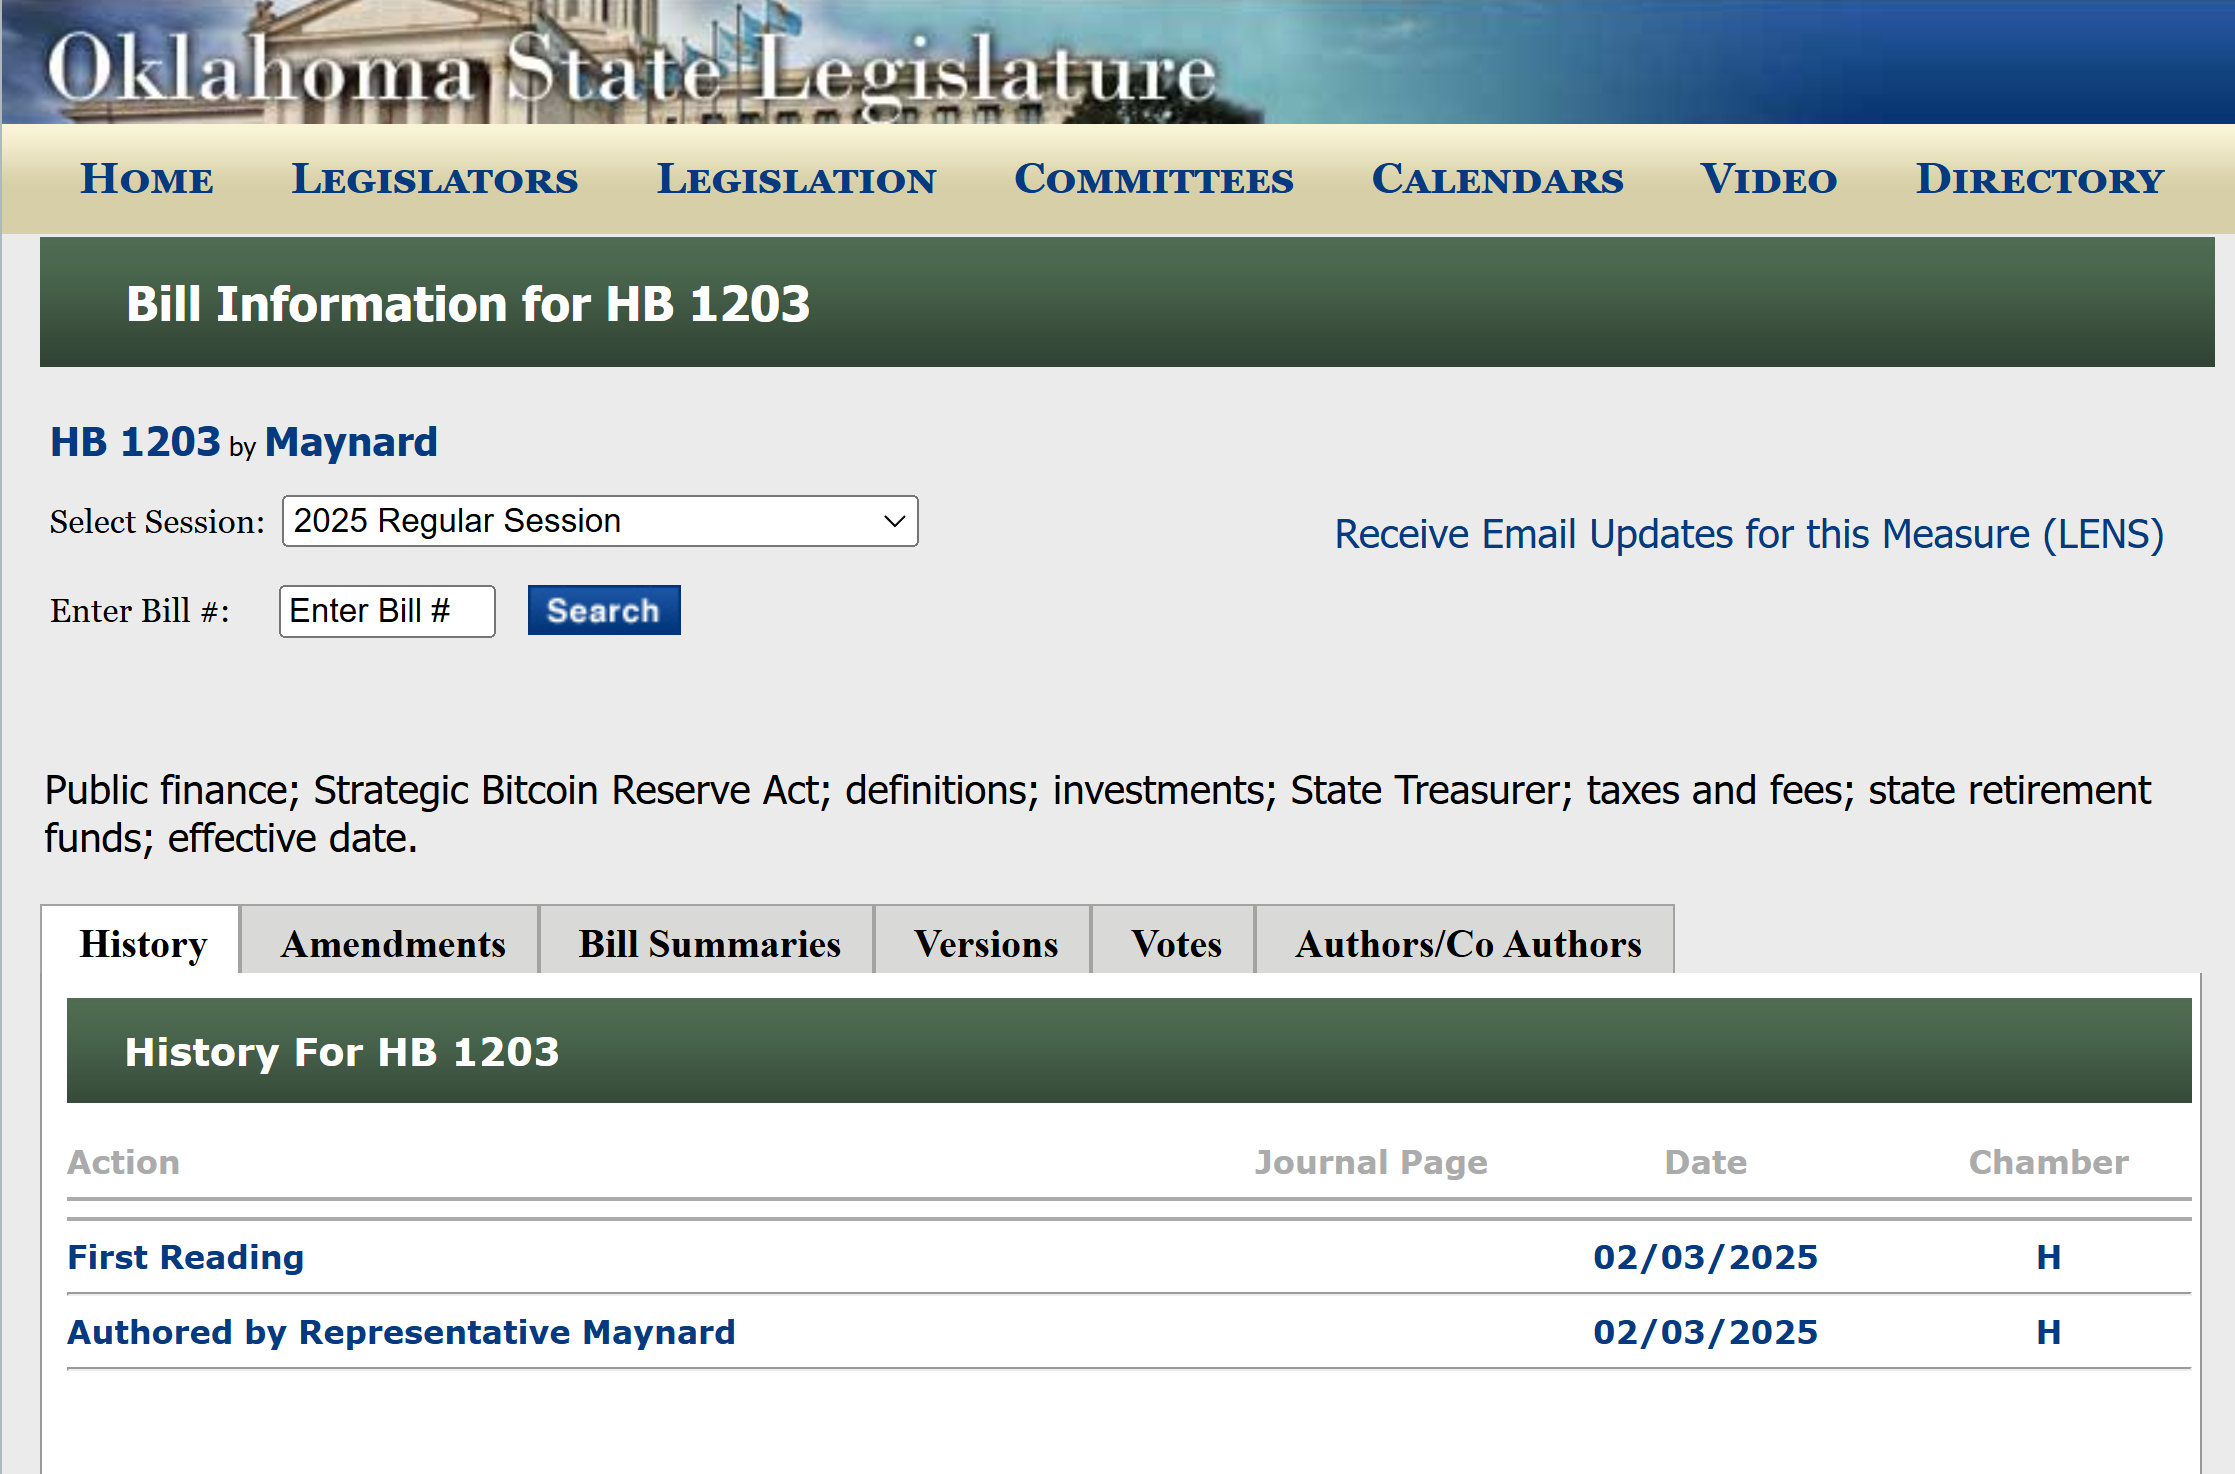Click the Select Session label

tap(157, 522)
